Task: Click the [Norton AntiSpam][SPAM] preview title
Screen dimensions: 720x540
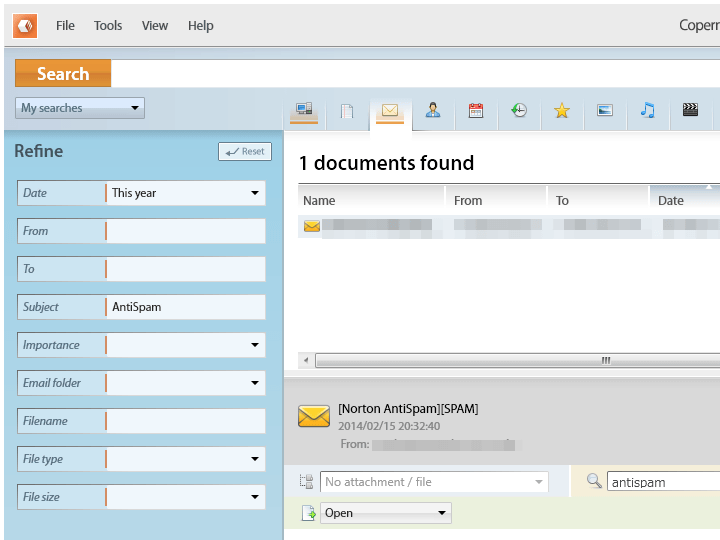Action: click(x=408, y=409)
